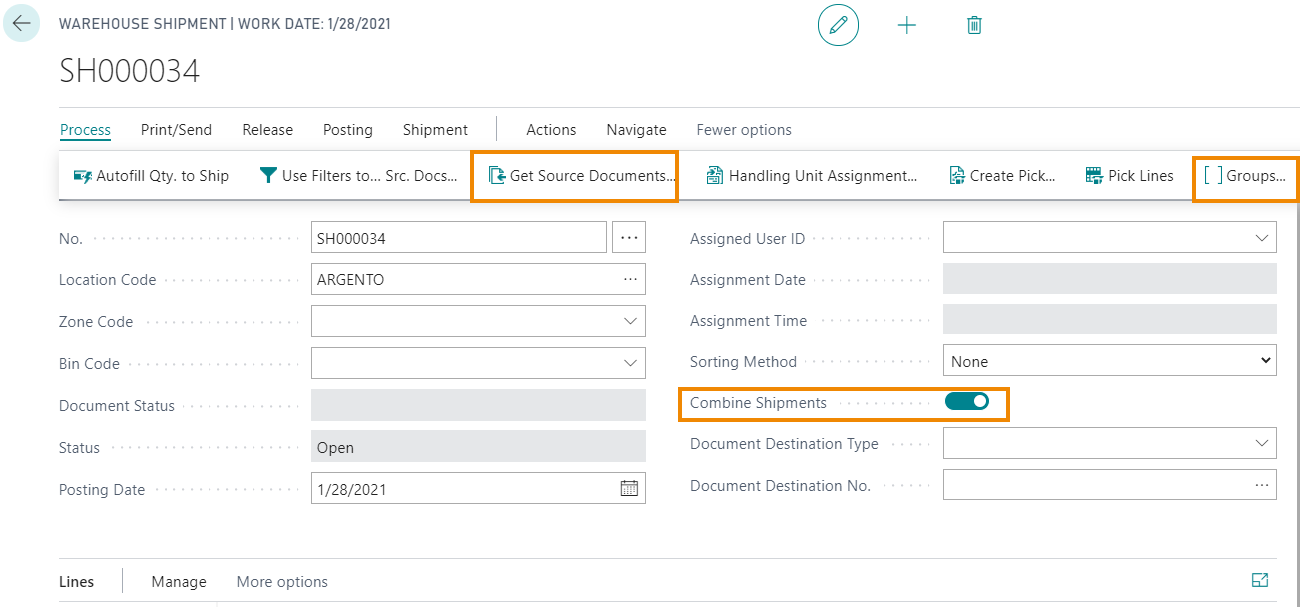
Task: Open the Print/Send menu
Action: click(x=176, y=130)
